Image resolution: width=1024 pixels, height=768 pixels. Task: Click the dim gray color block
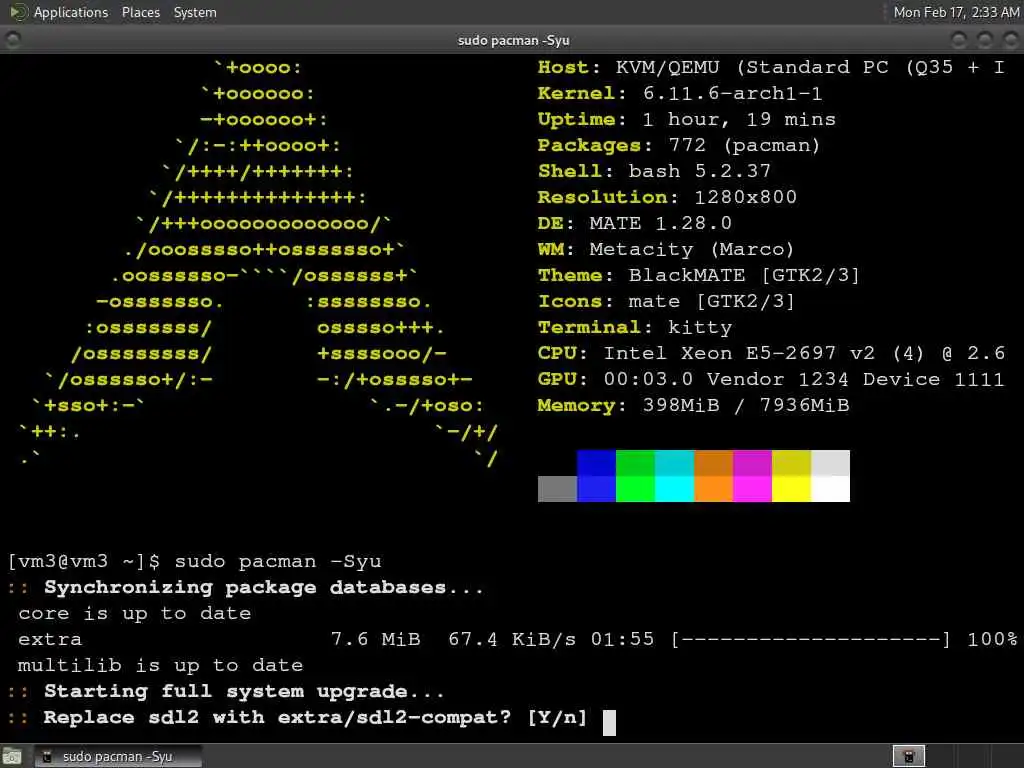[x=557, y=488]
